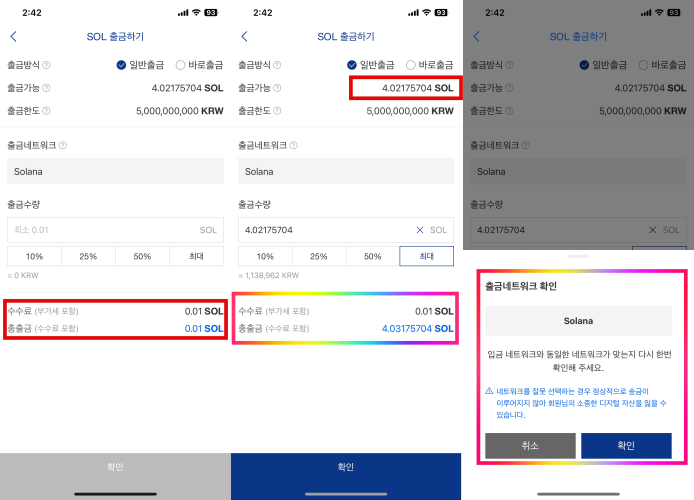Tap Solana box inside network confirmation dialog
This screenshot has height=500, width=694.
(x=578, y=321)
